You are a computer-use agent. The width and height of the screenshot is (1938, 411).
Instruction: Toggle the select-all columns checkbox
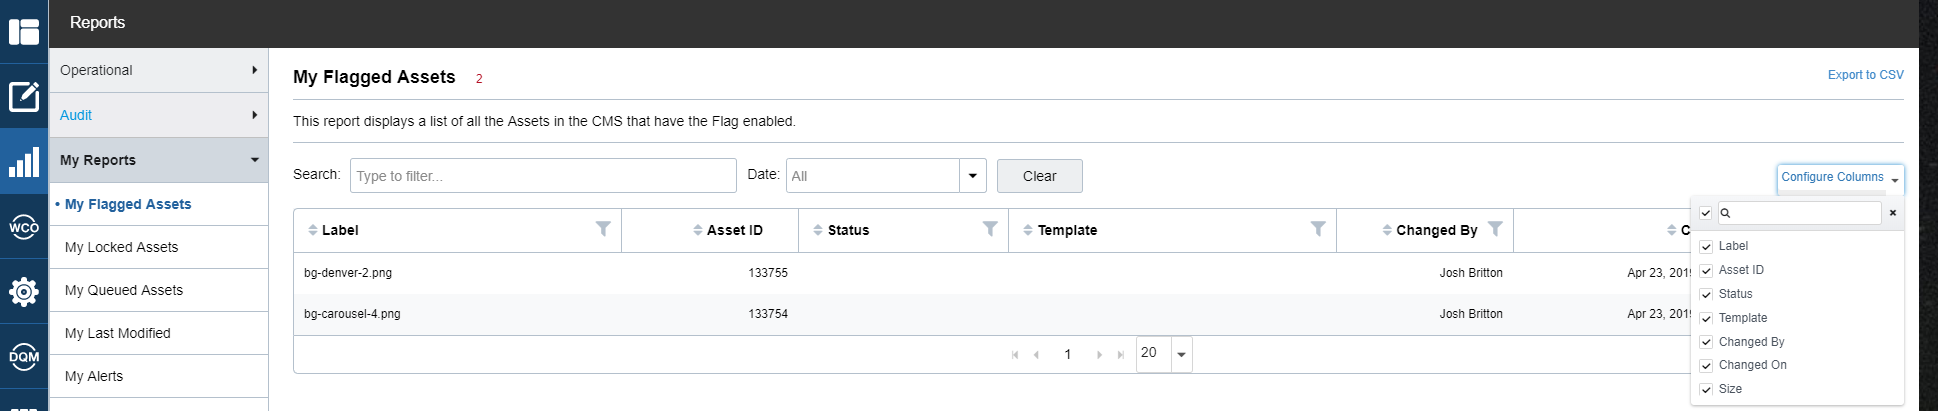click(x=1706, y=213)
